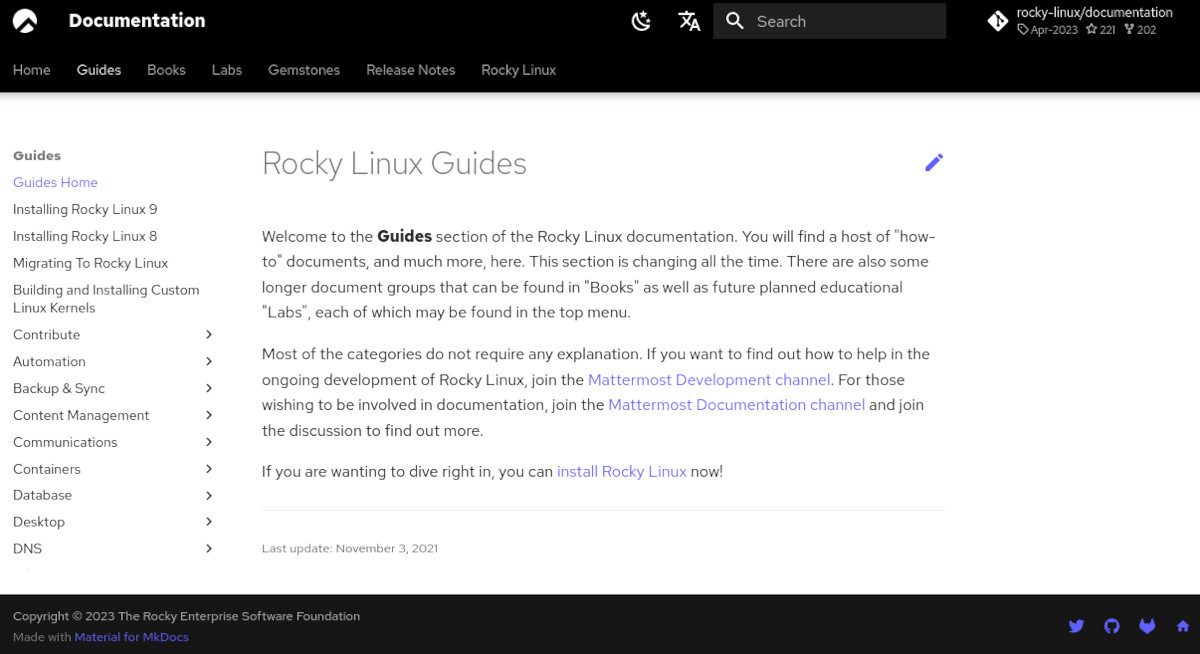The height and width of the screenshot is (654, 1200).
Task: Click the Mattermost Documentation channel link
Action: pos(736,404)
